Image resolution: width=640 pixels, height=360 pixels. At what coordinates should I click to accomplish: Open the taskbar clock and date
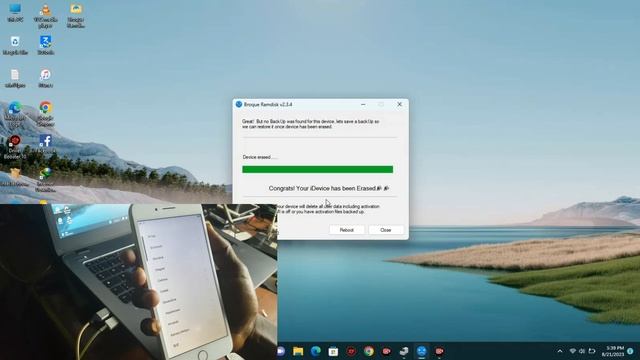click(614, 351)
